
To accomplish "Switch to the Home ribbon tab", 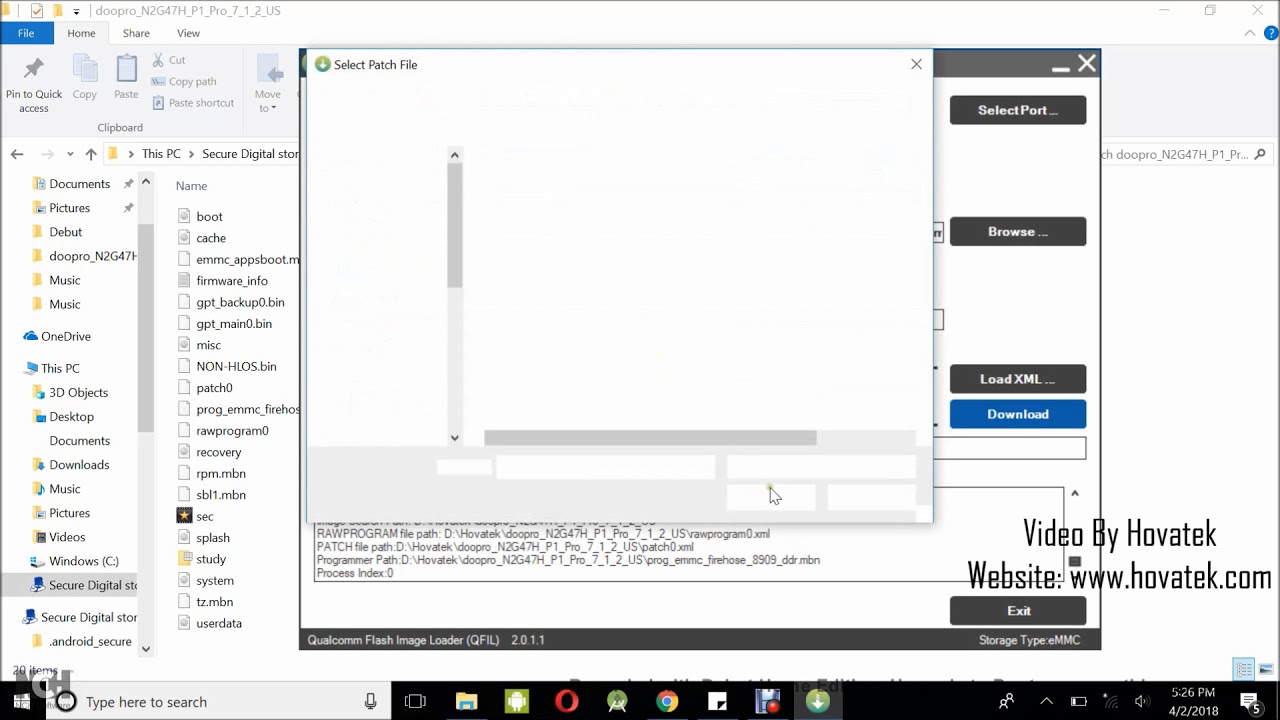I will tap(81, 33).
